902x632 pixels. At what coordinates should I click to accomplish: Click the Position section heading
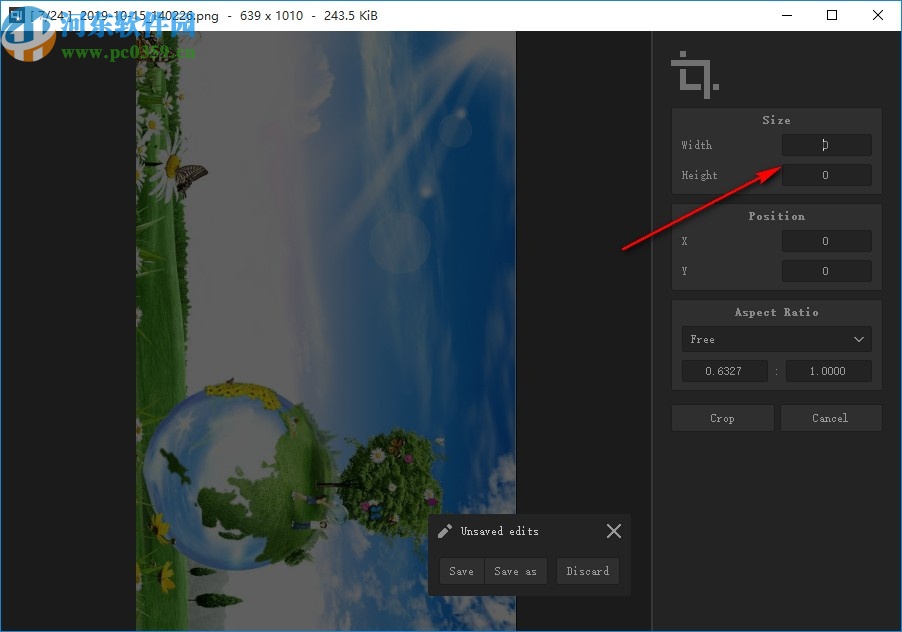point(777,216)
